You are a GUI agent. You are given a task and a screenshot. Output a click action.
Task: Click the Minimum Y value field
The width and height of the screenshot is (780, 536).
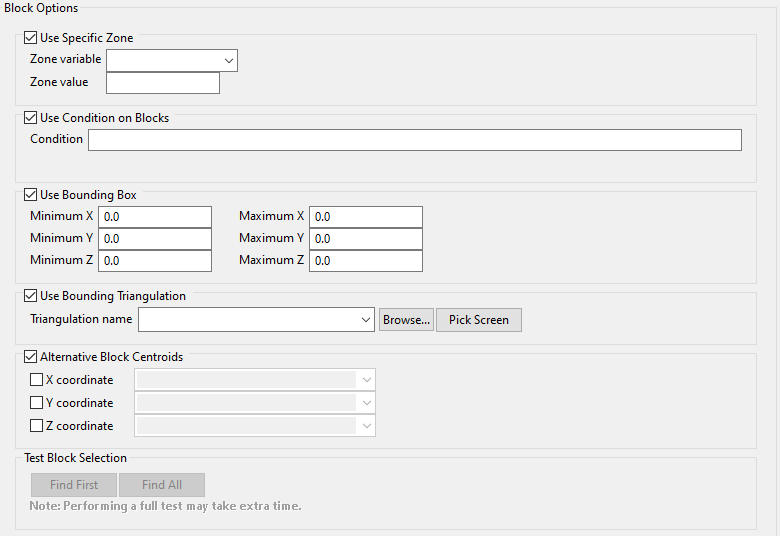pos(155,239)
